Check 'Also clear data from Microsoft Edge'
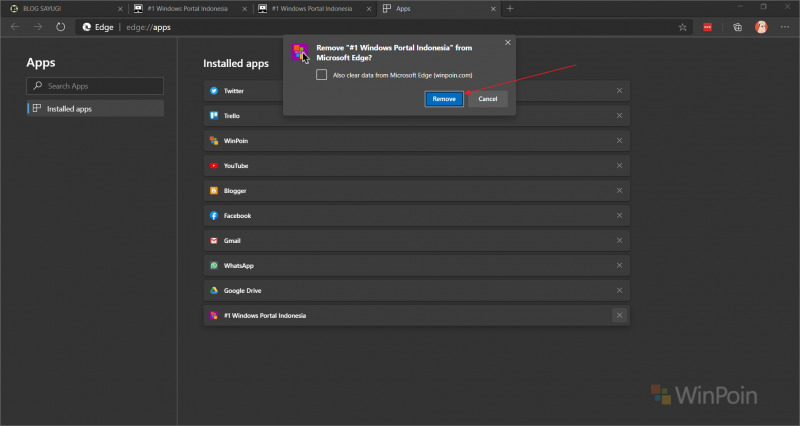Image resolution: width=800 pixels, height=426 pixels. pyautogui.click(x=321, y=75)
